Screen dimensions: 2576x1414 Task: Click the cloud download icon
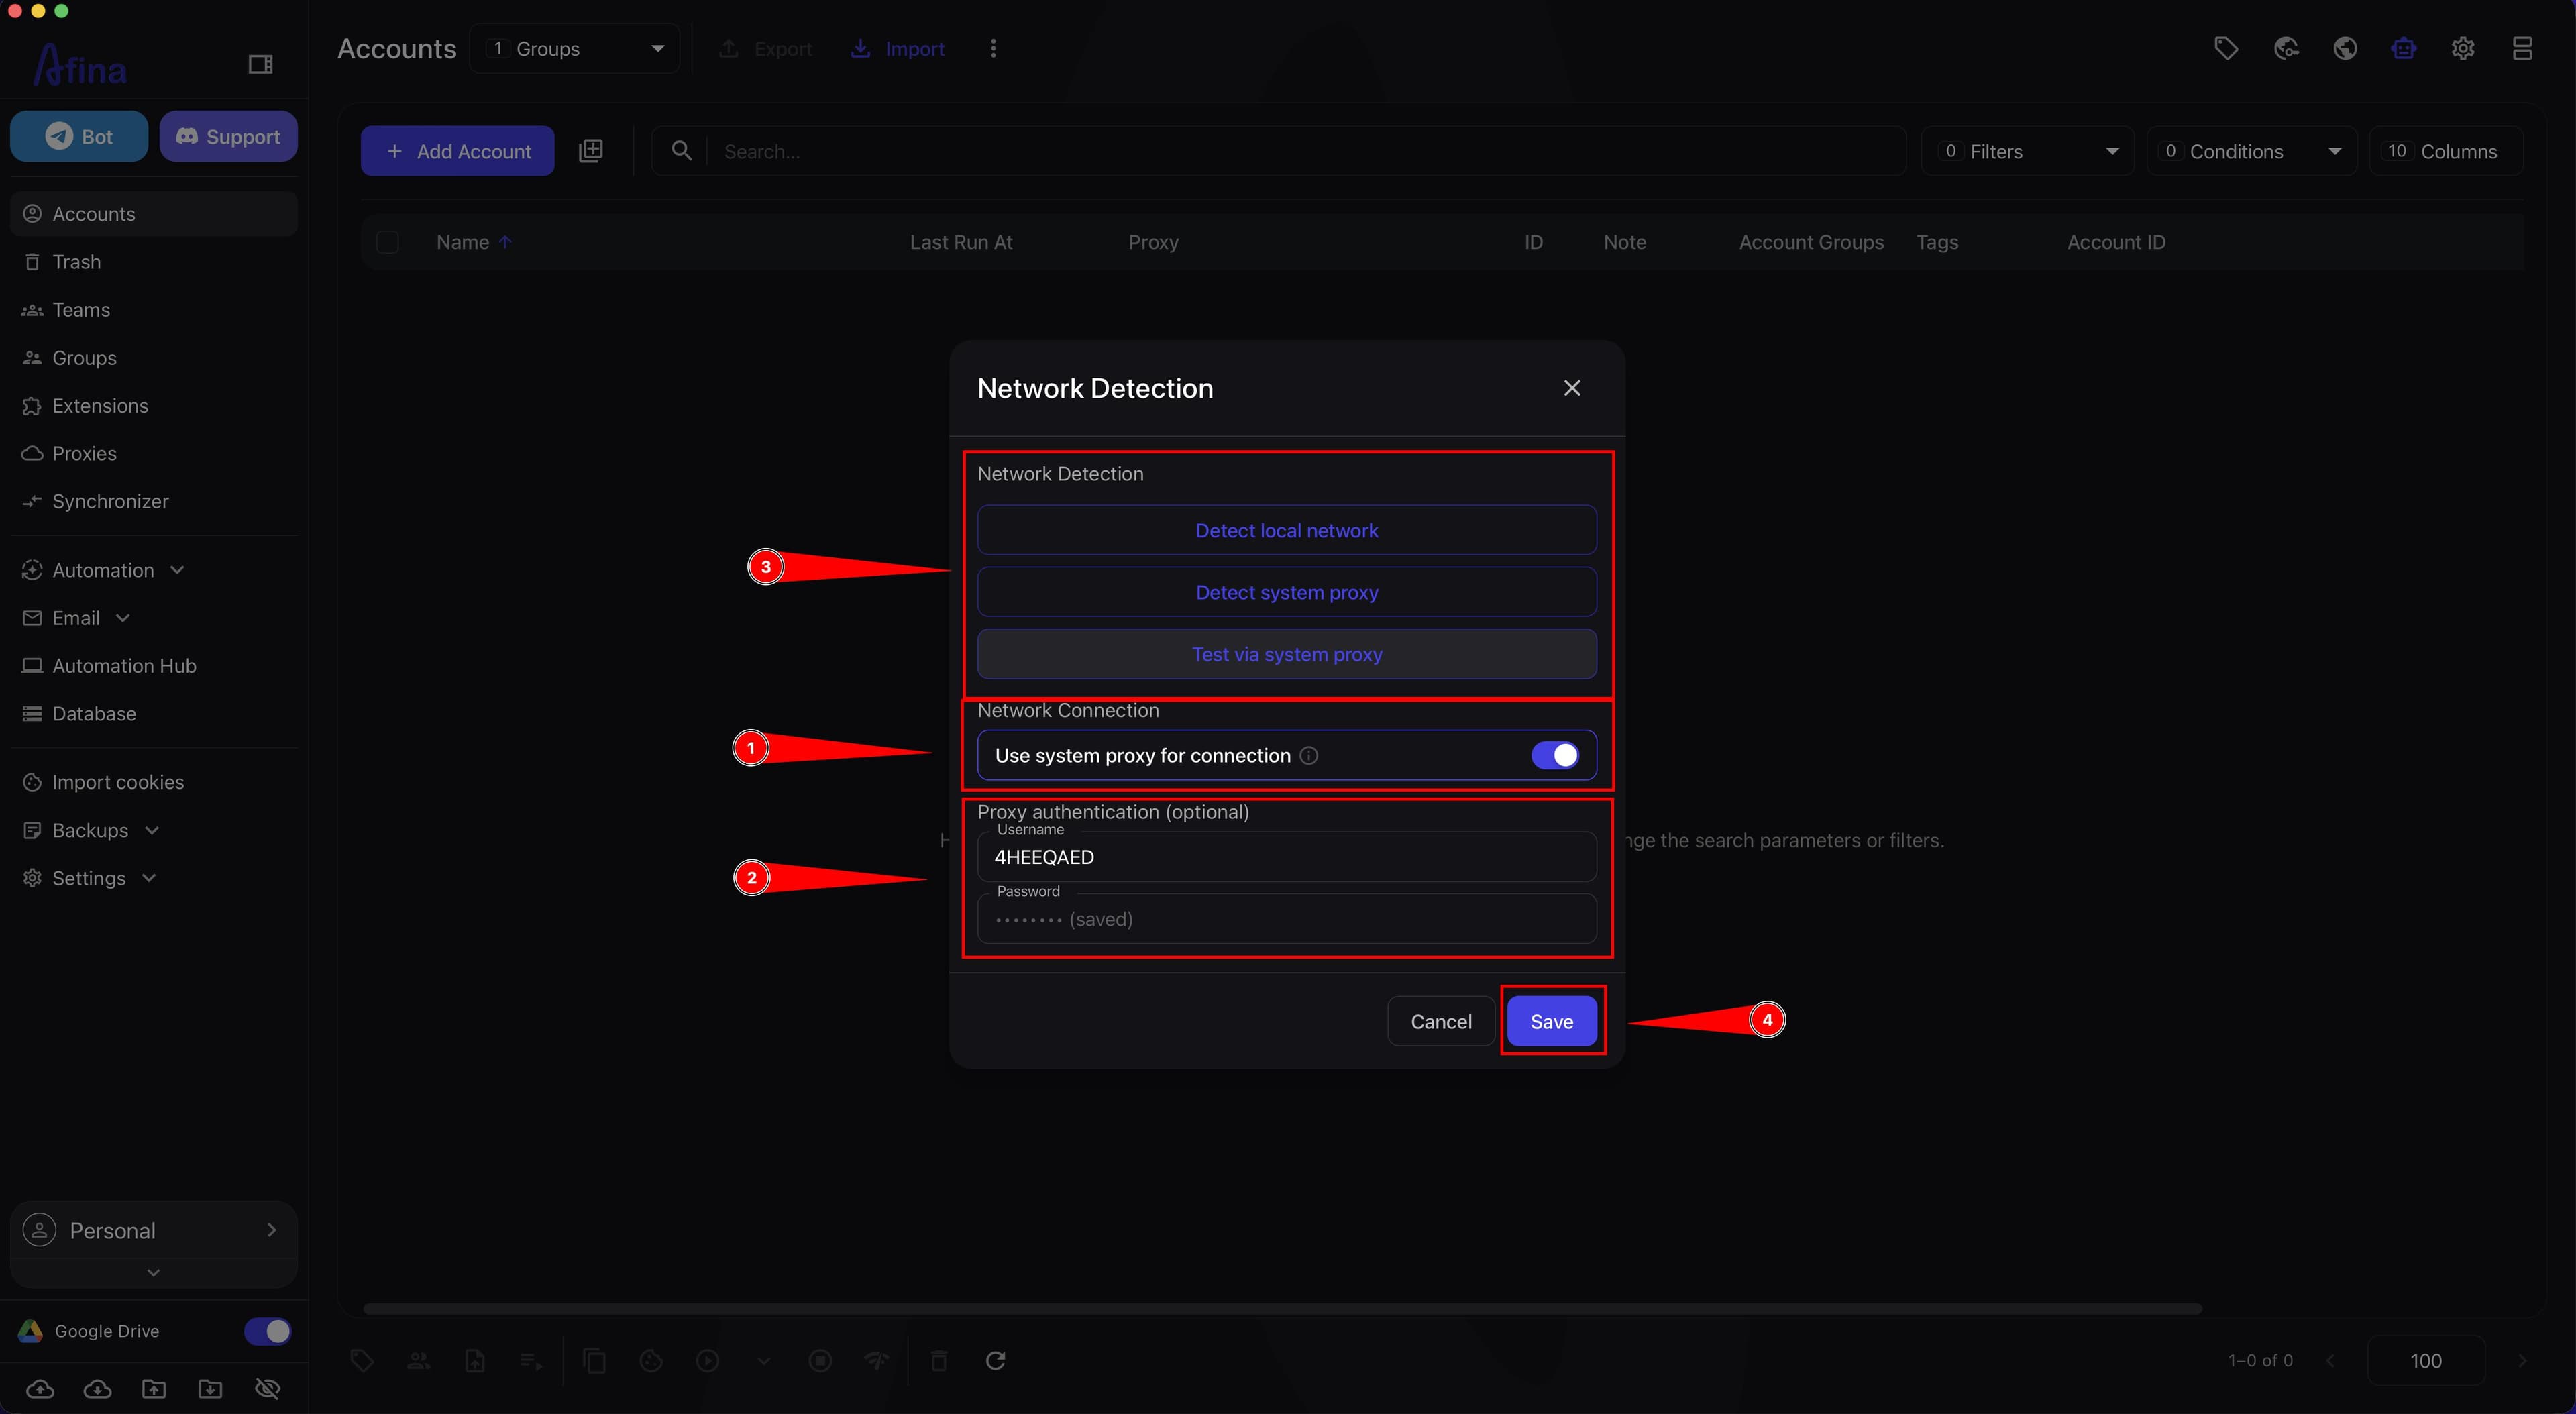click(97, 1388)
